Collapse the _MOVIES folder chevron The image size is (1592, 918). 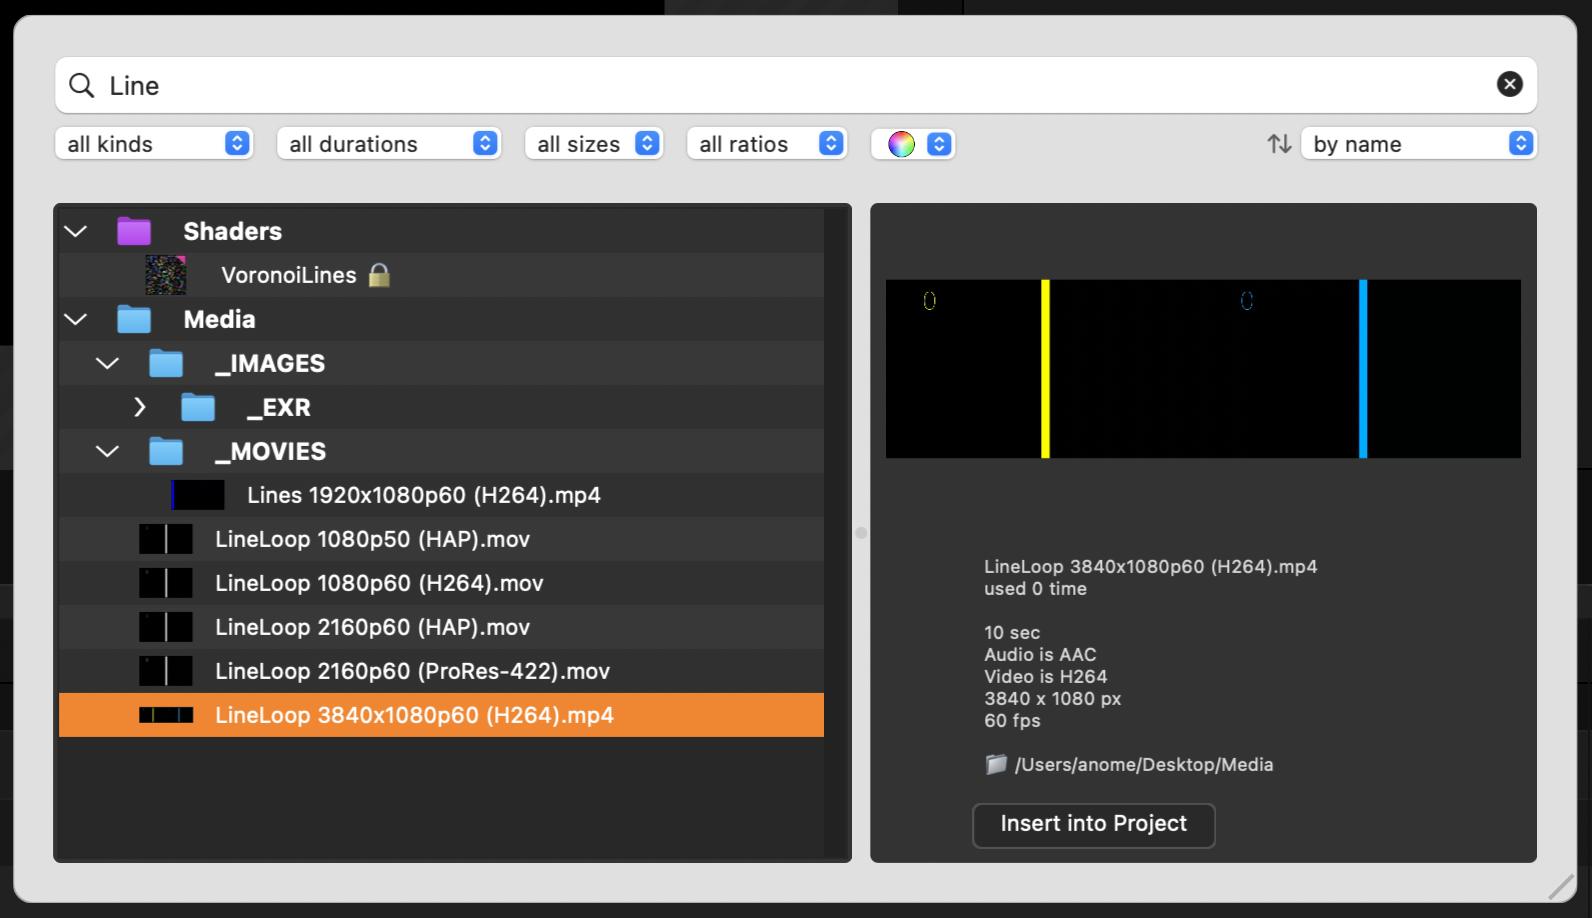[108, 451]
